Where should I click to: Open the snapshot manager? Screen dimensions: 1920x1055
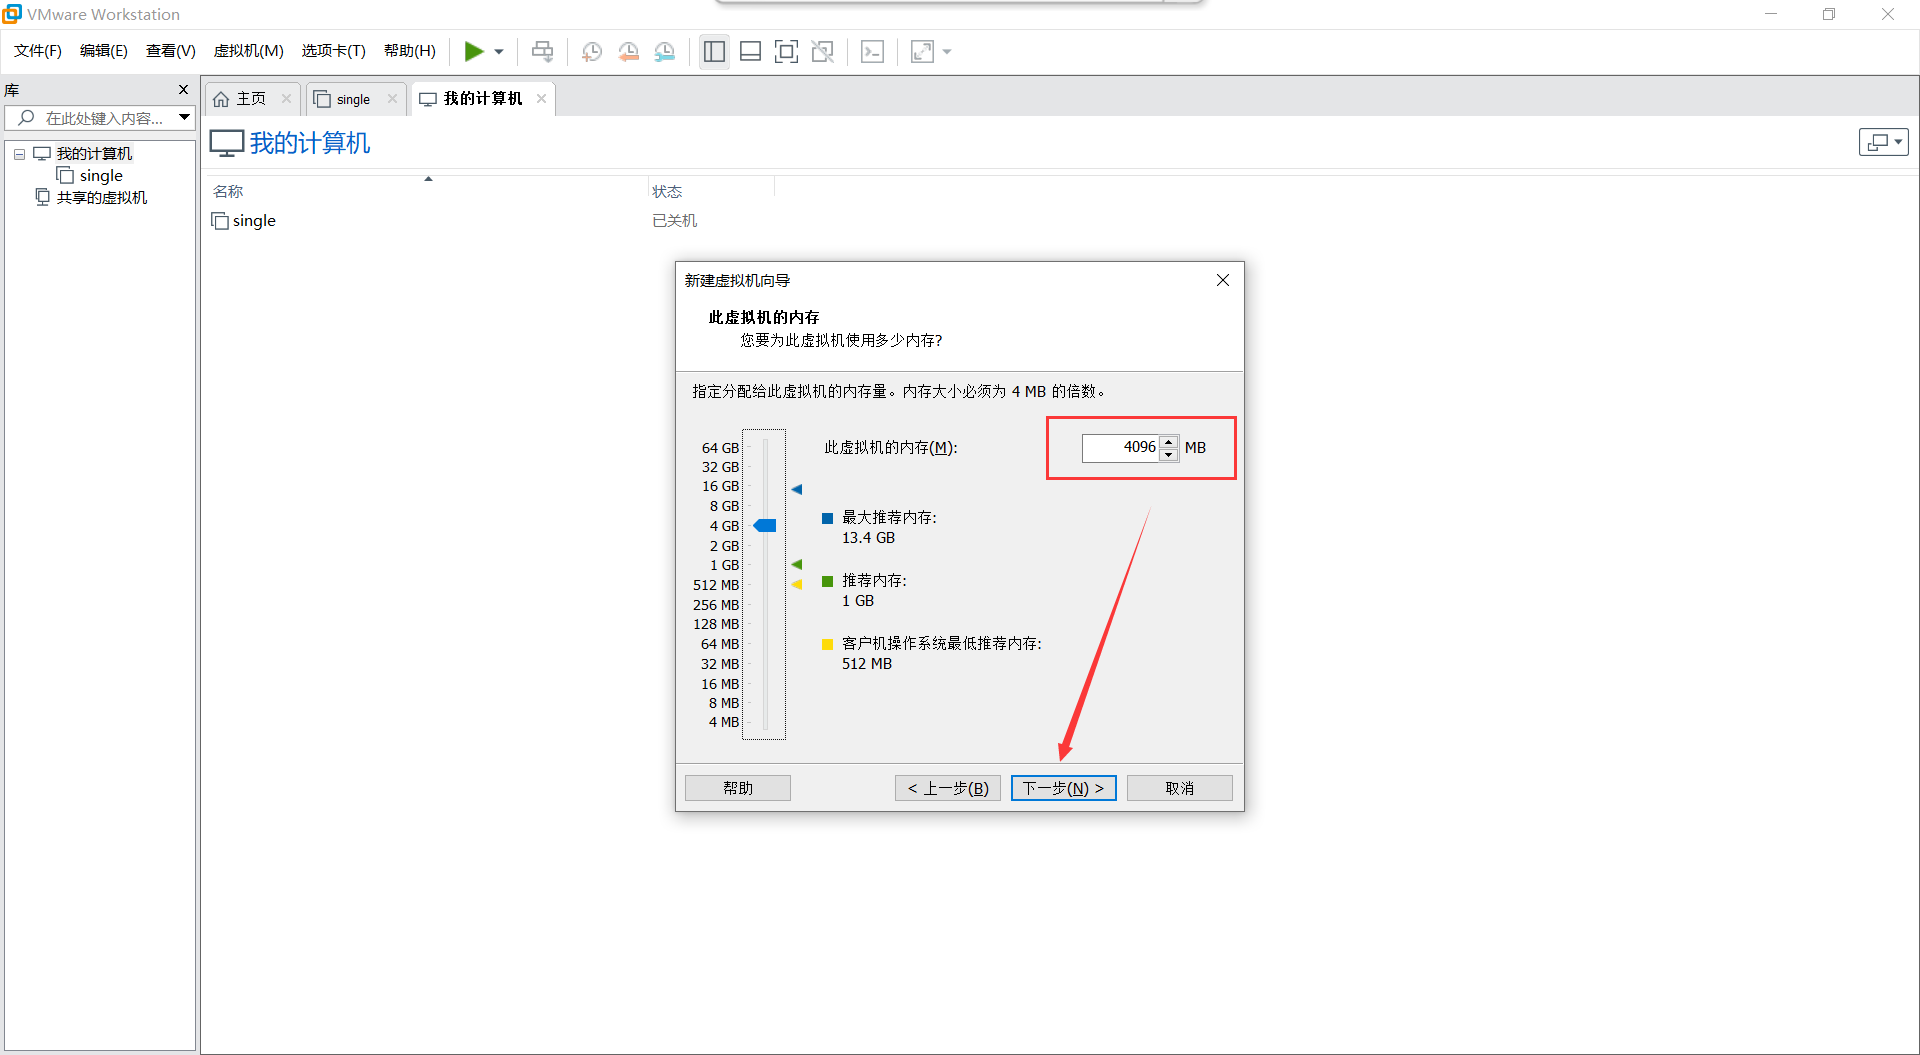coord(665,51)
